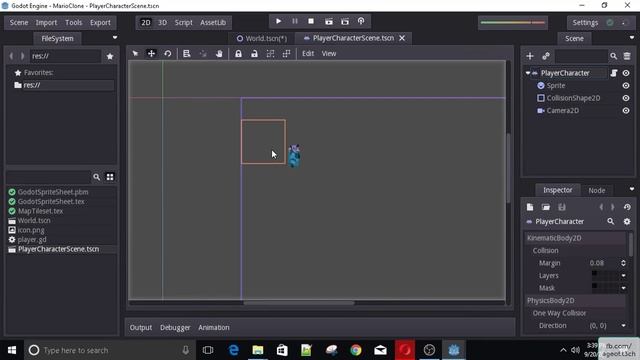Open the collision Layers dropdown

point(623,276)
